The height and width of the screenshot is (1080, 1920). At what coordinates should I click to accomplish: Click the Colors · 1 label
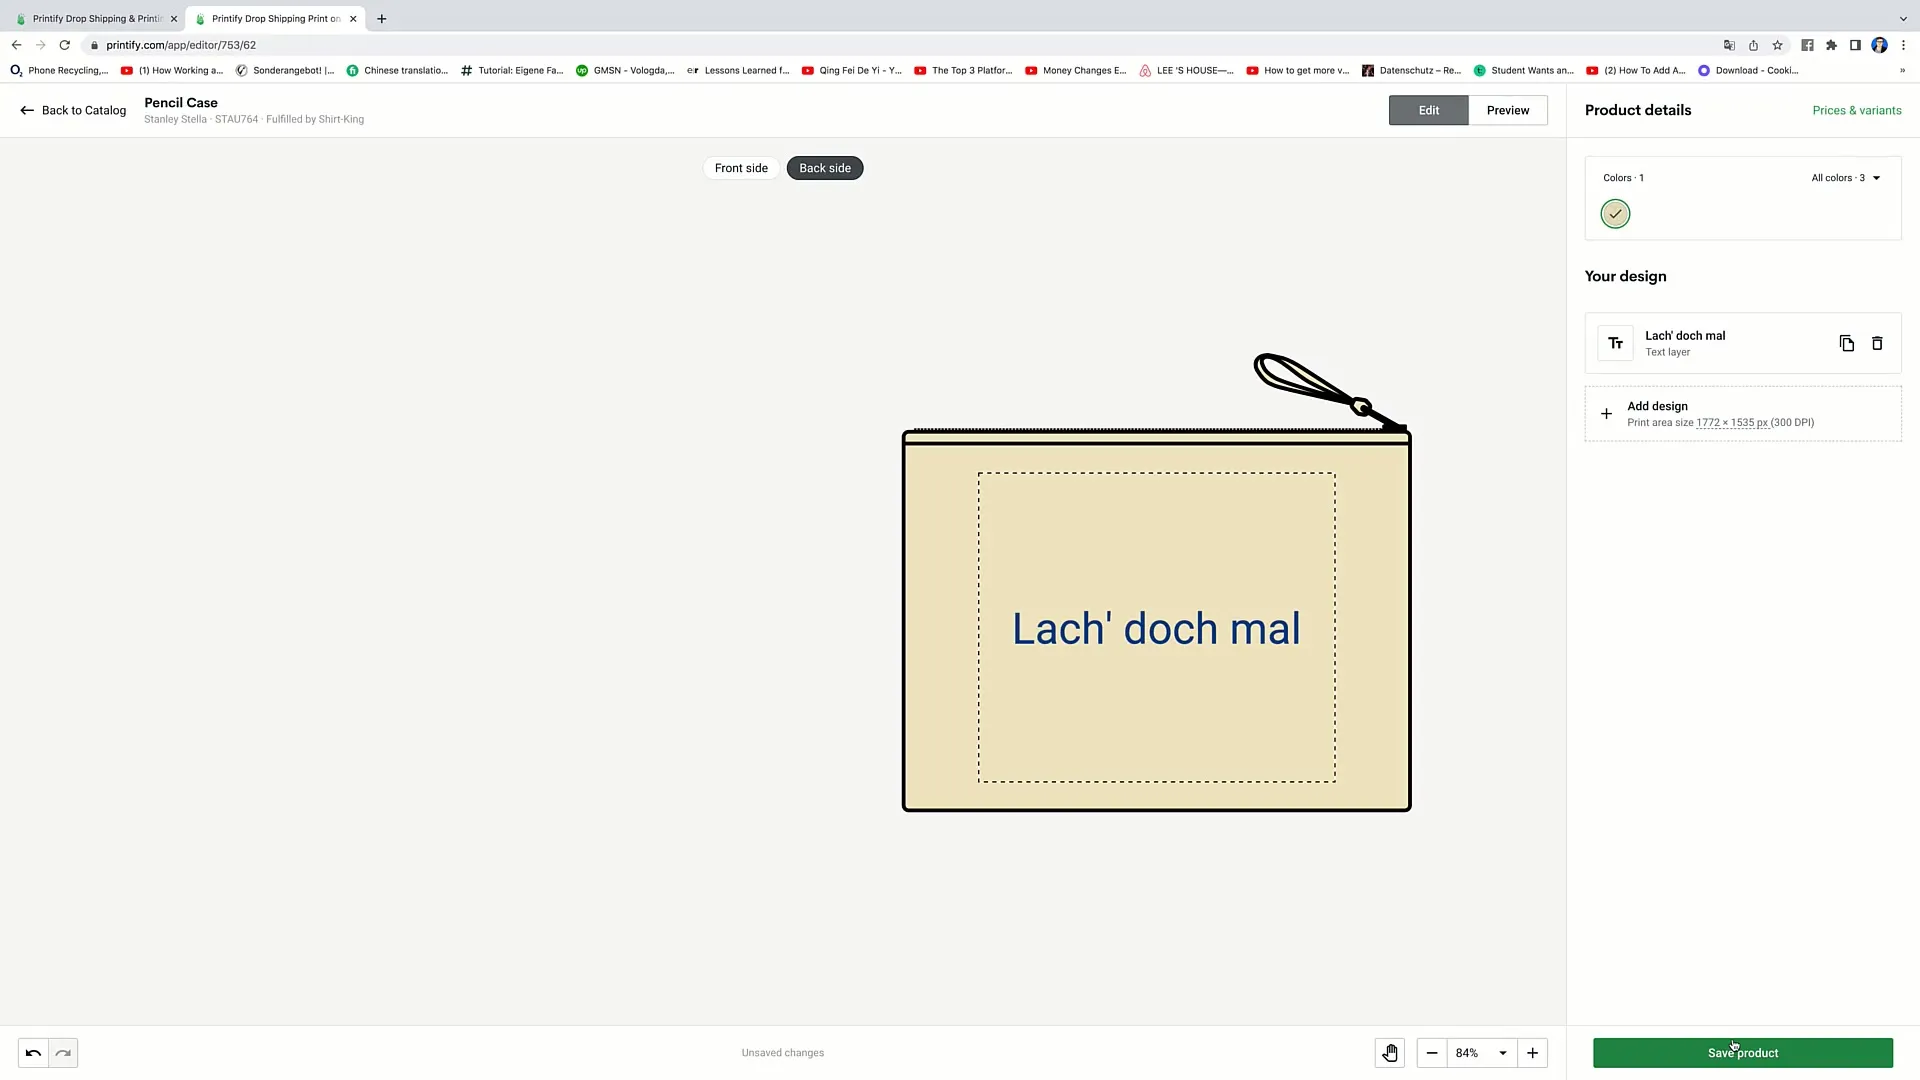[1623, 178]
